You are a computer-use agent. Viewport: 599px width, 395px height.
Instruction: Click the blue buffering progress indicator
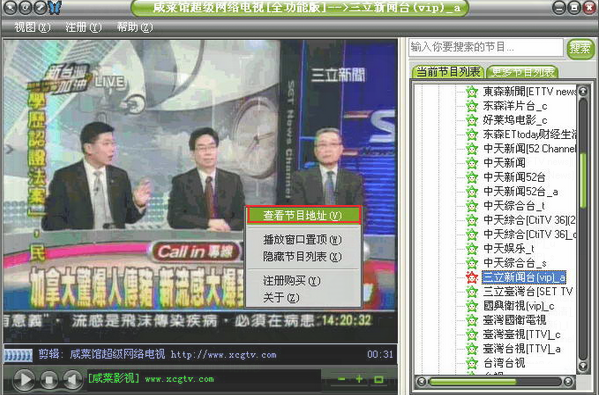click(x=18, y=355)
